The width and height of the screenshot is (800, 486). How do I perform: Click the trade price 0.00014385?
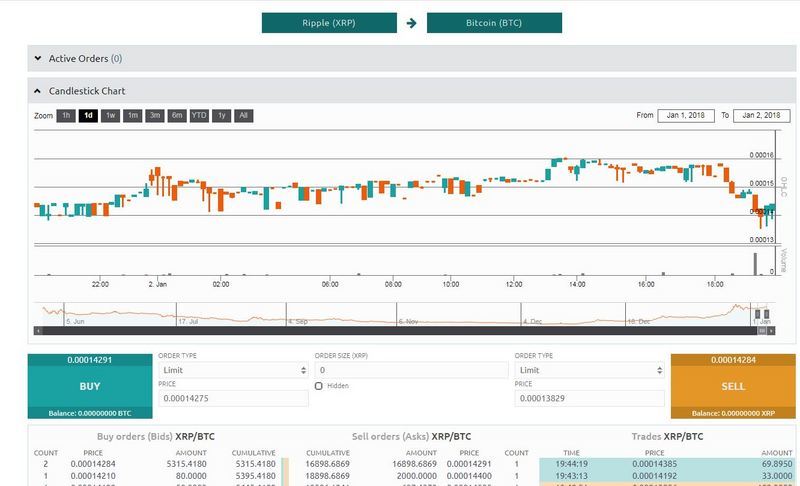click(x=655, y=464)
